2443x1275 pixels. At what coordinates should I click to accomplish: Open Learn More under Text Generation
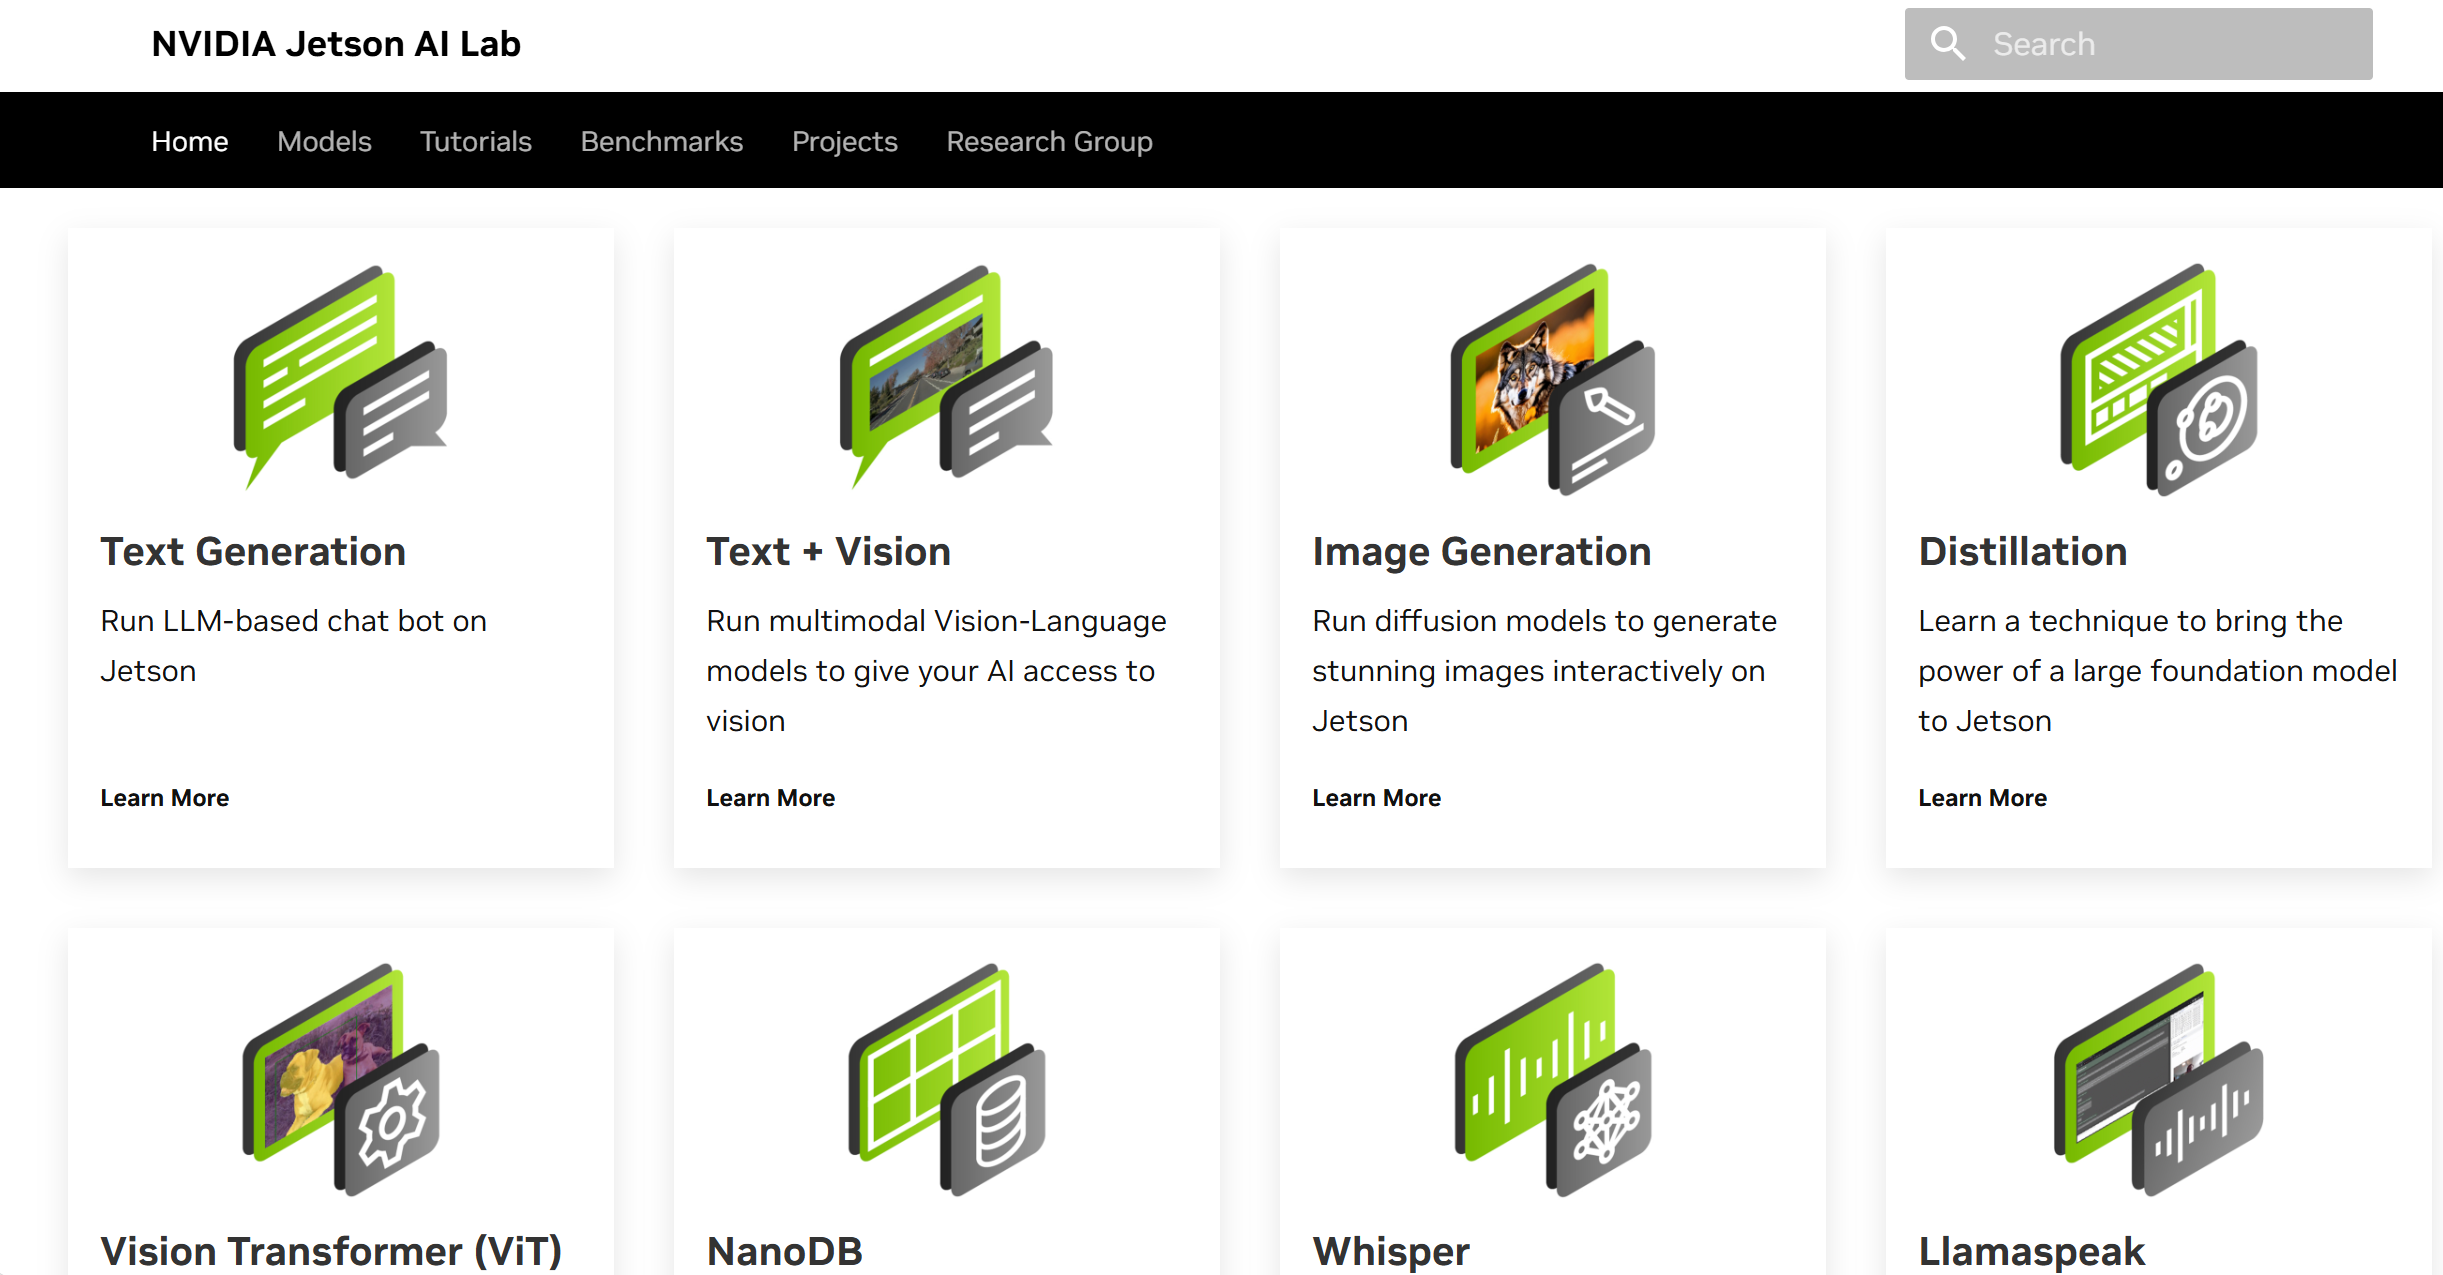(164, 797)
